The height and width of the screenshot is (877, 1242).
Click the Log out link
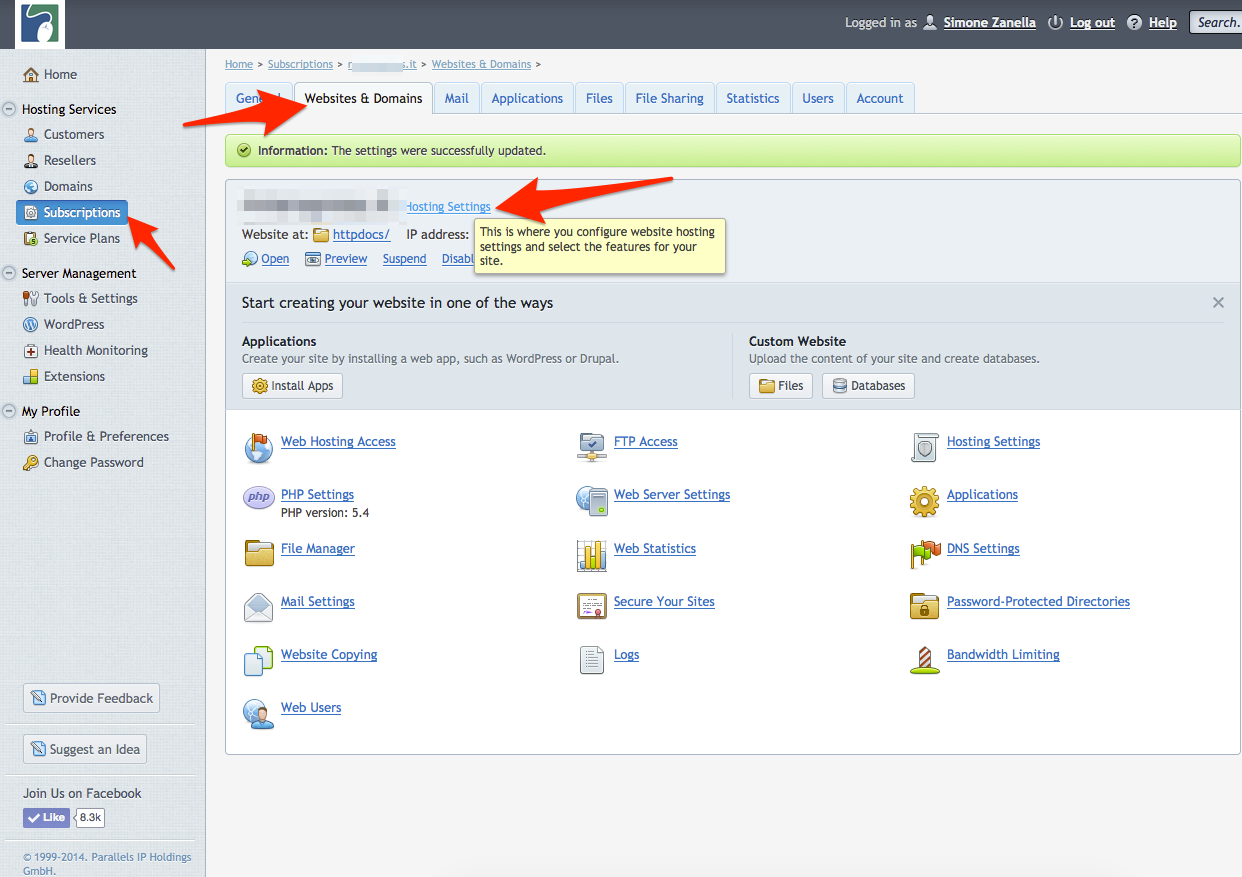tap(1092, 23)
